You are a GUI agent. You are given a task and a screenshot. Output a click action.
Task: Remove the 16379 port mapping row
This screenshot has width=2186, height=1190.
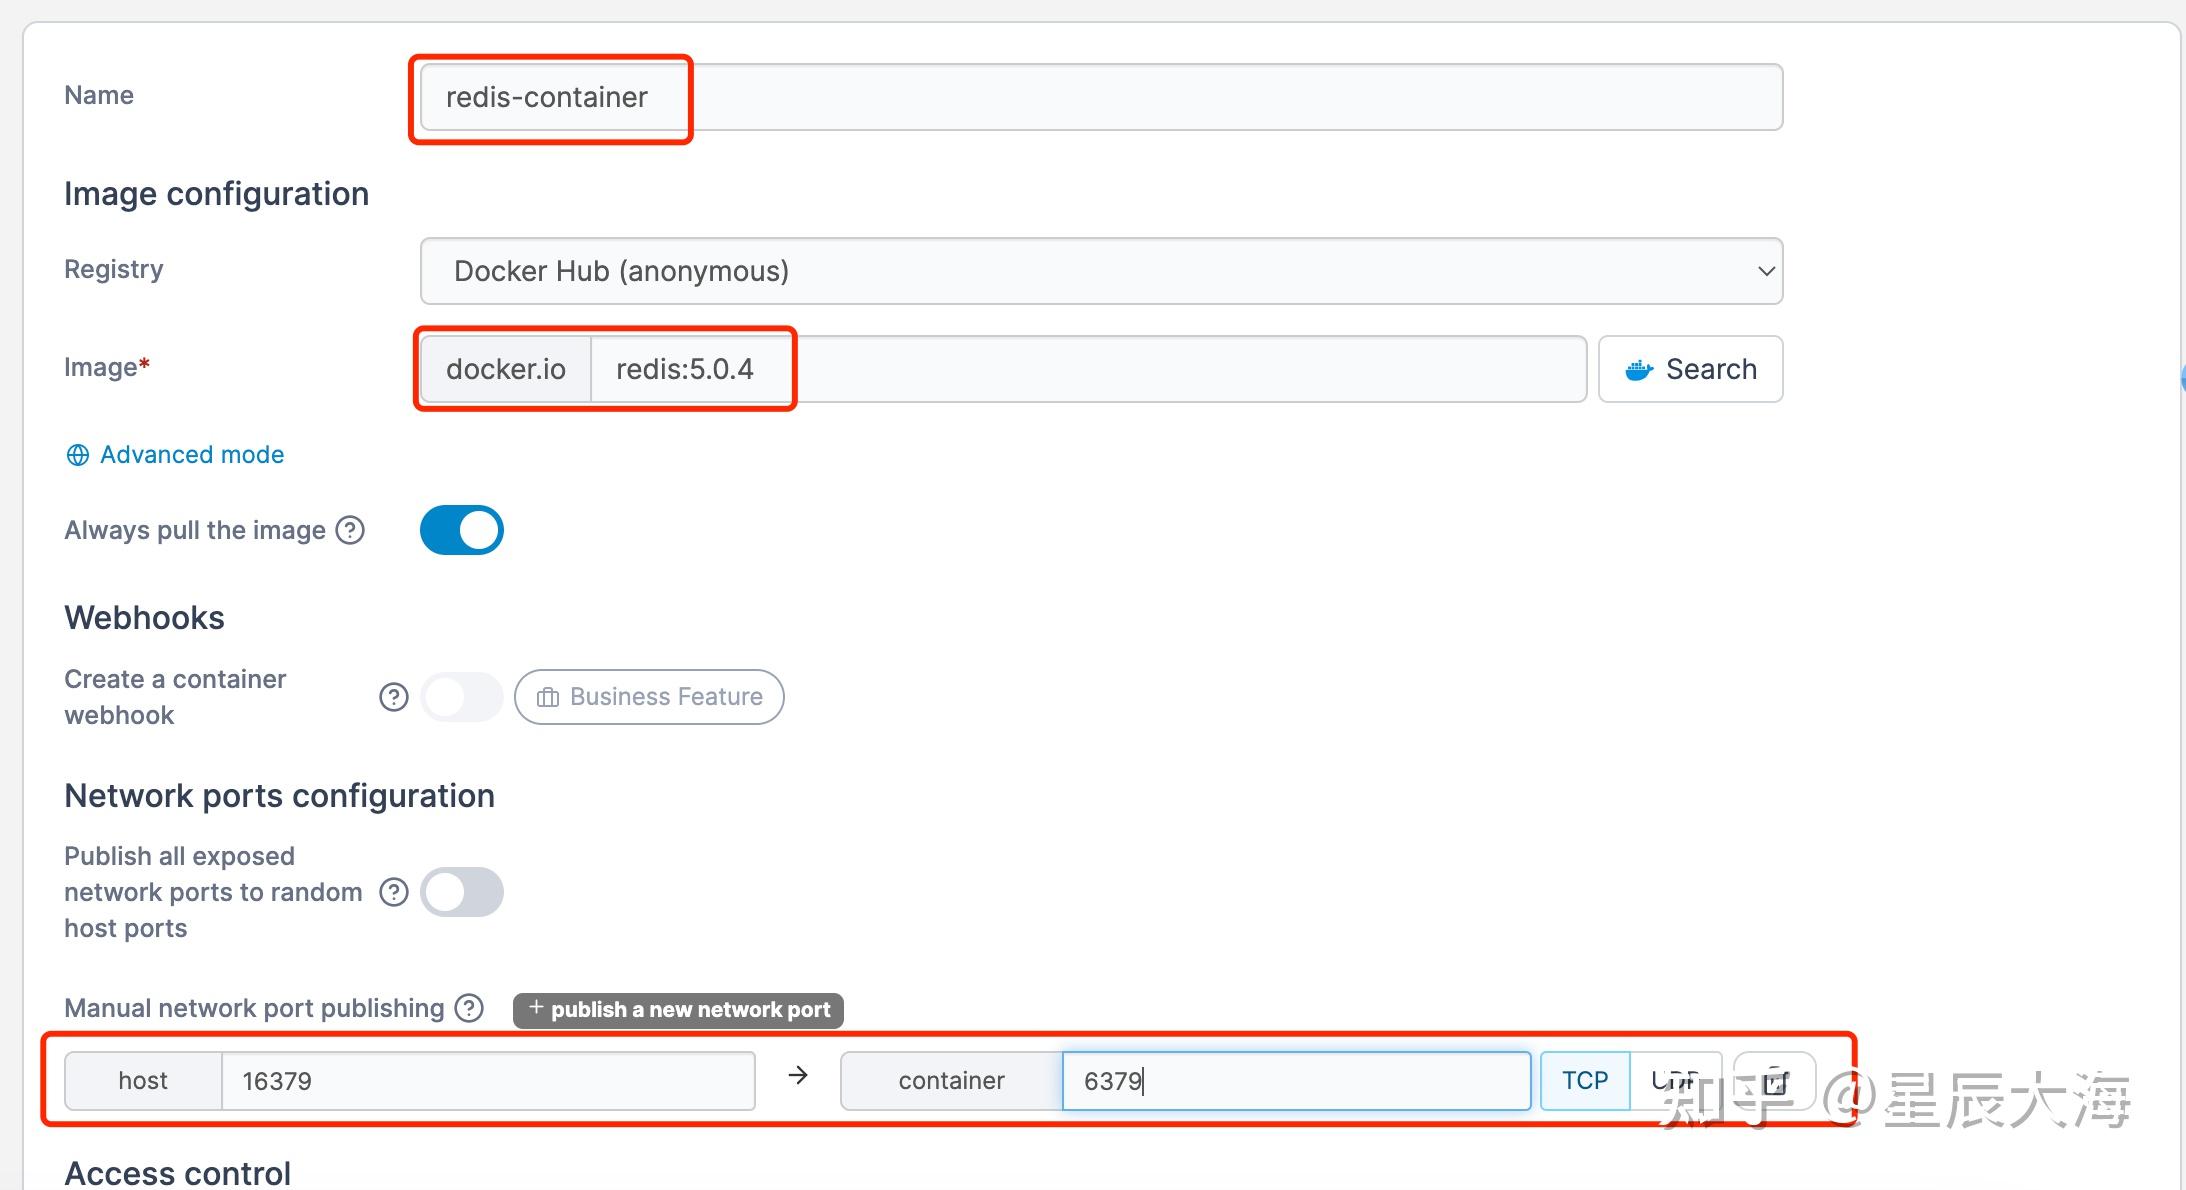click(x=1775, y=1080)
